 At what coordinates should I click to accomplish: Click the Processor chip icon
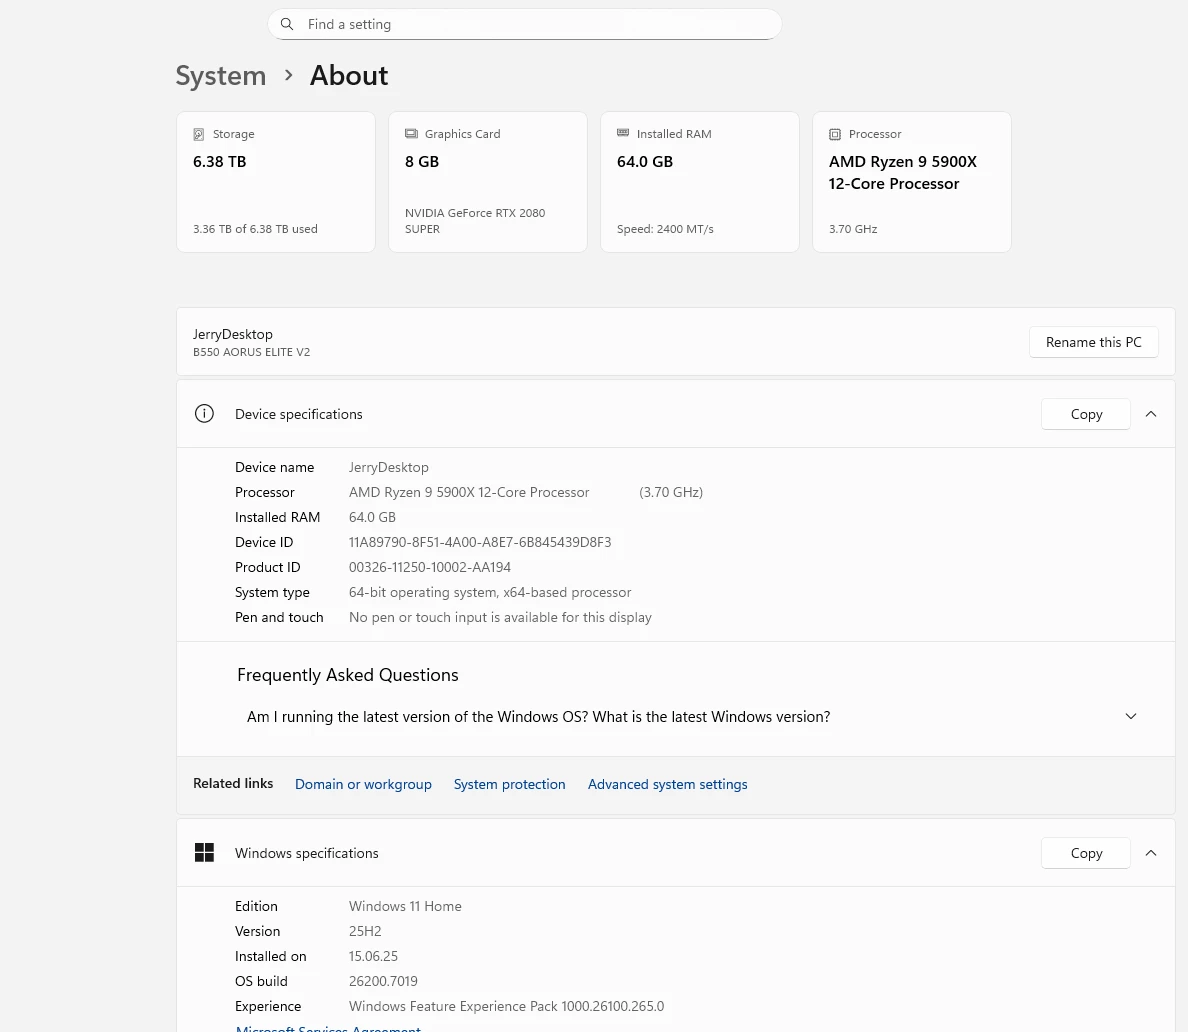[835, 134]
